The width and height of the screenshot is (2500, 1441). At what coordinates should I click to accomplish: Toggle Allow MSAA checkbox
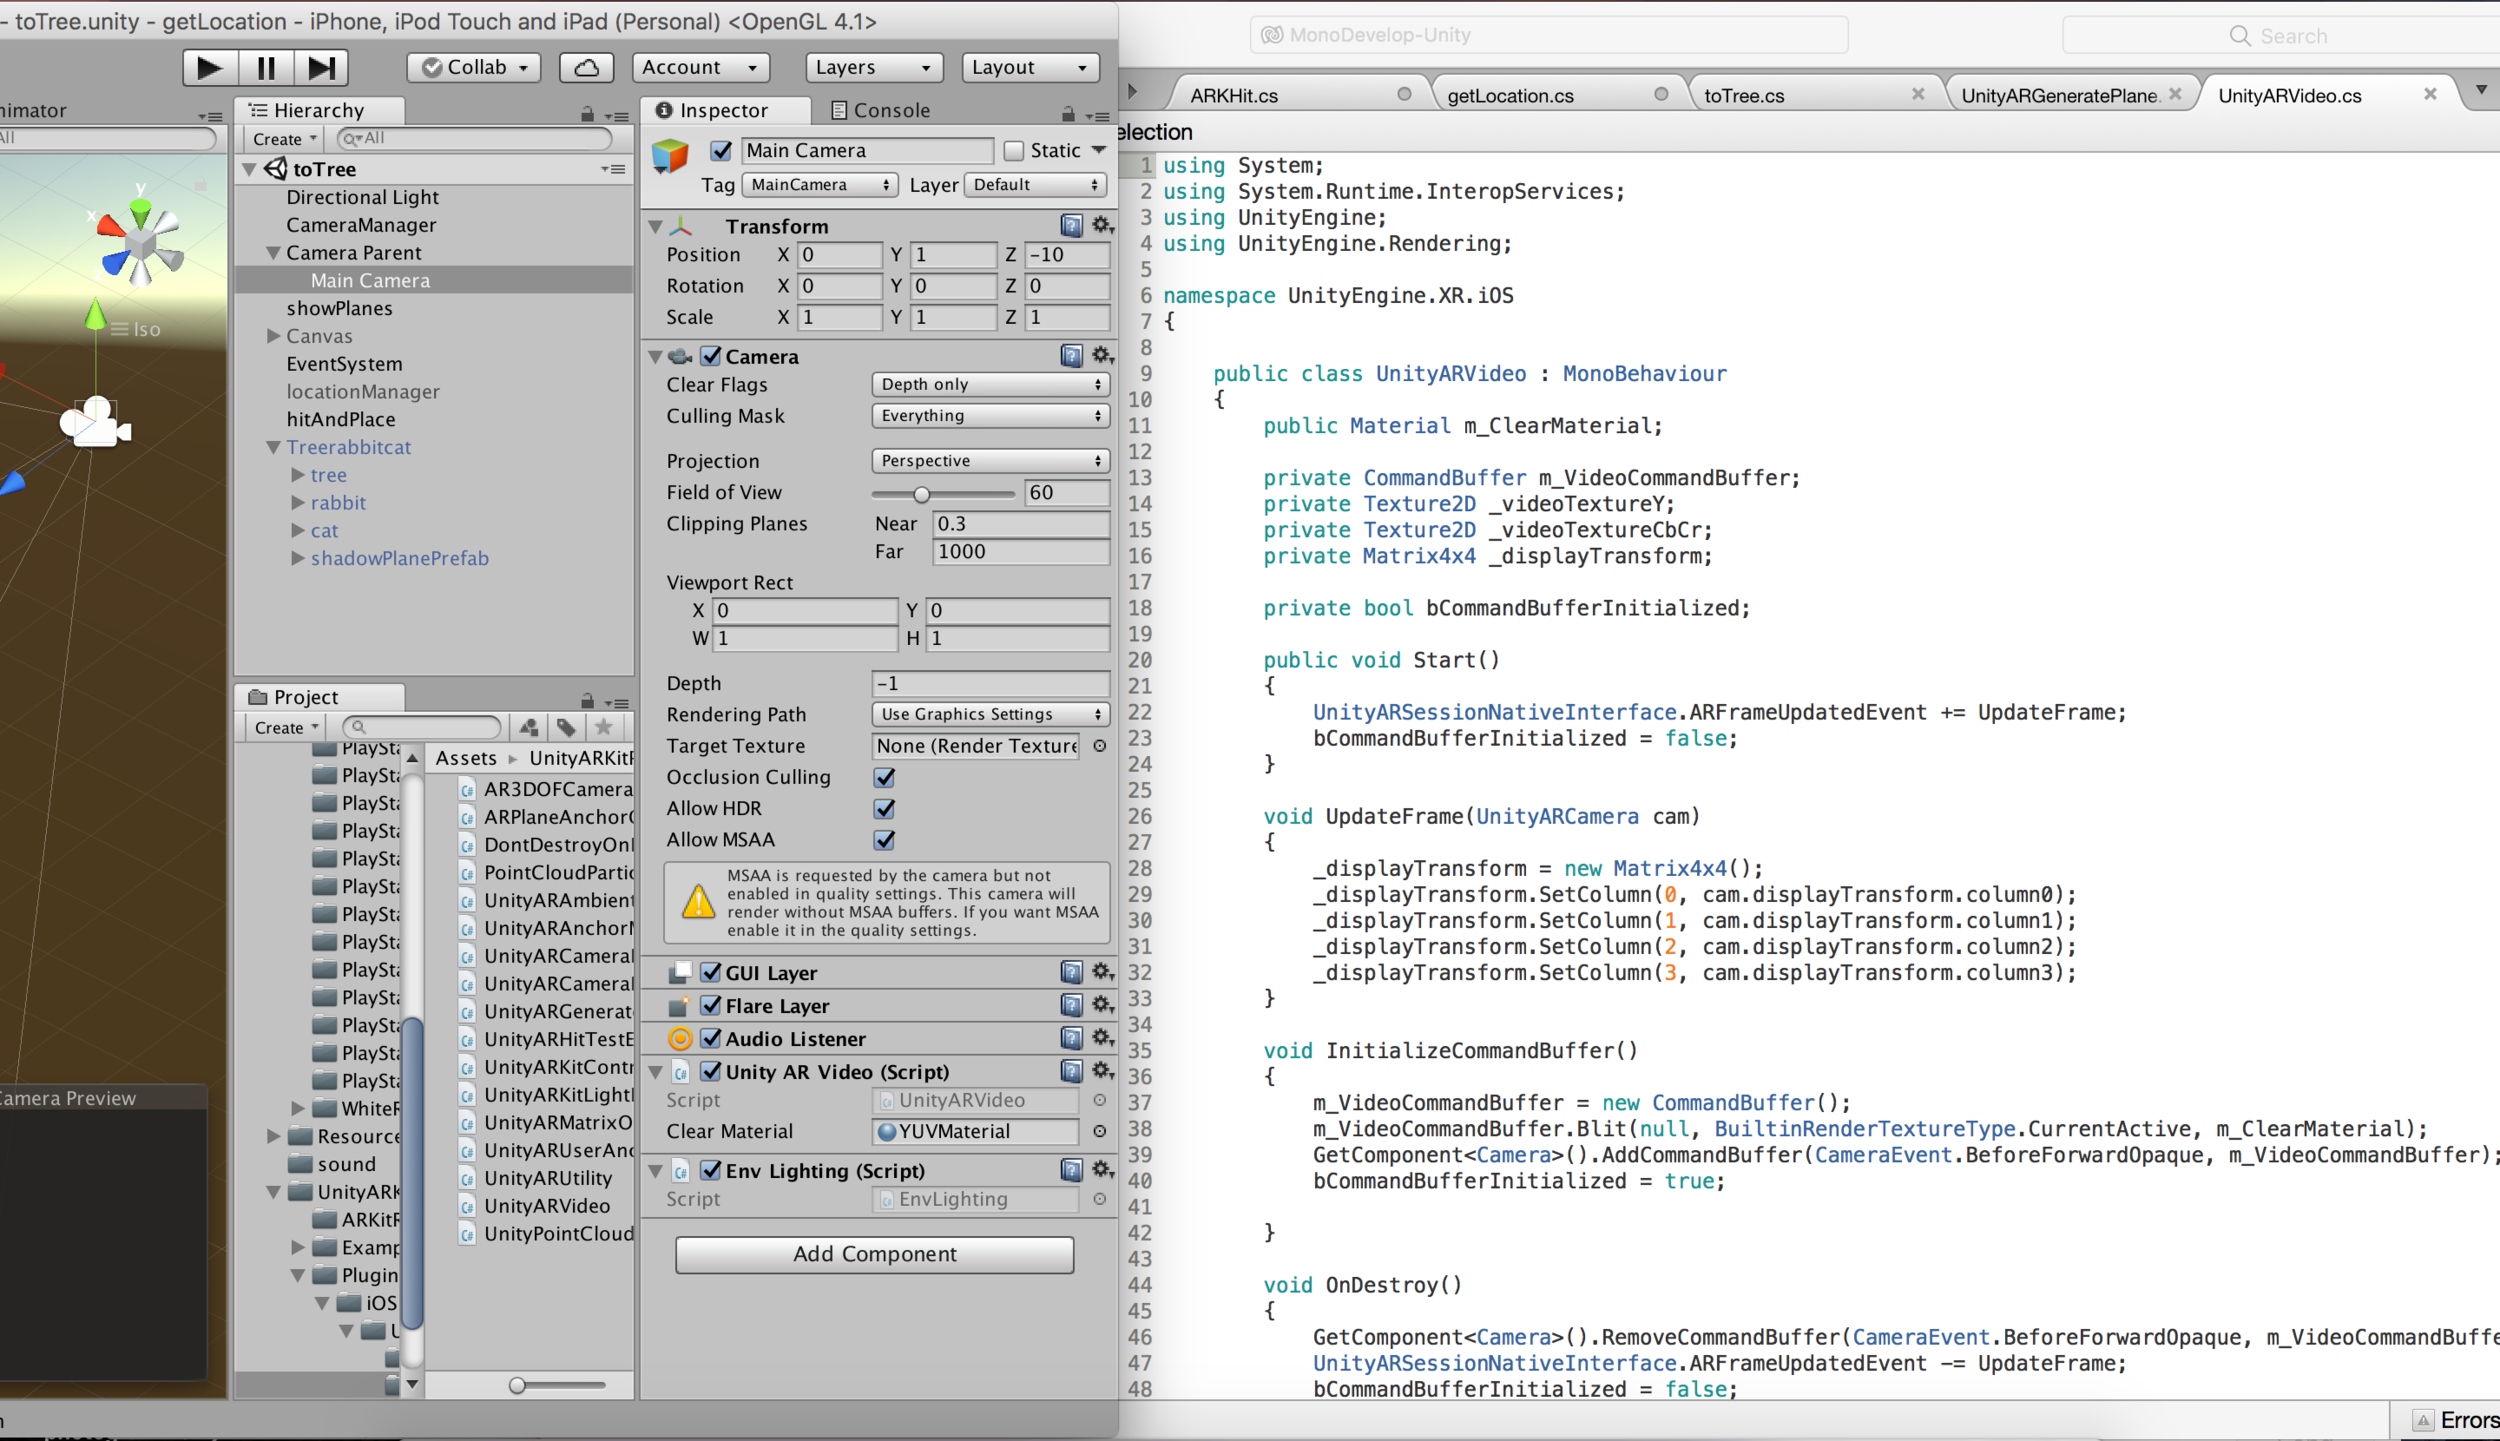[884, 839]
